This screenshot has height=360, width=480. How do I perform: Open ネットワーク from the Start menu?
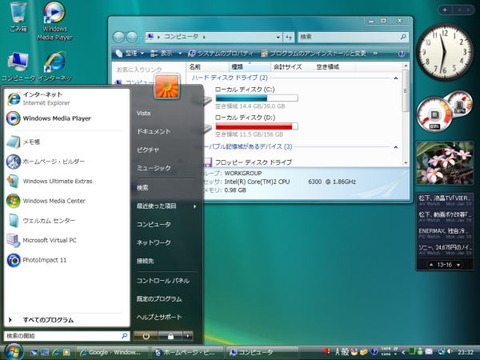154,243
